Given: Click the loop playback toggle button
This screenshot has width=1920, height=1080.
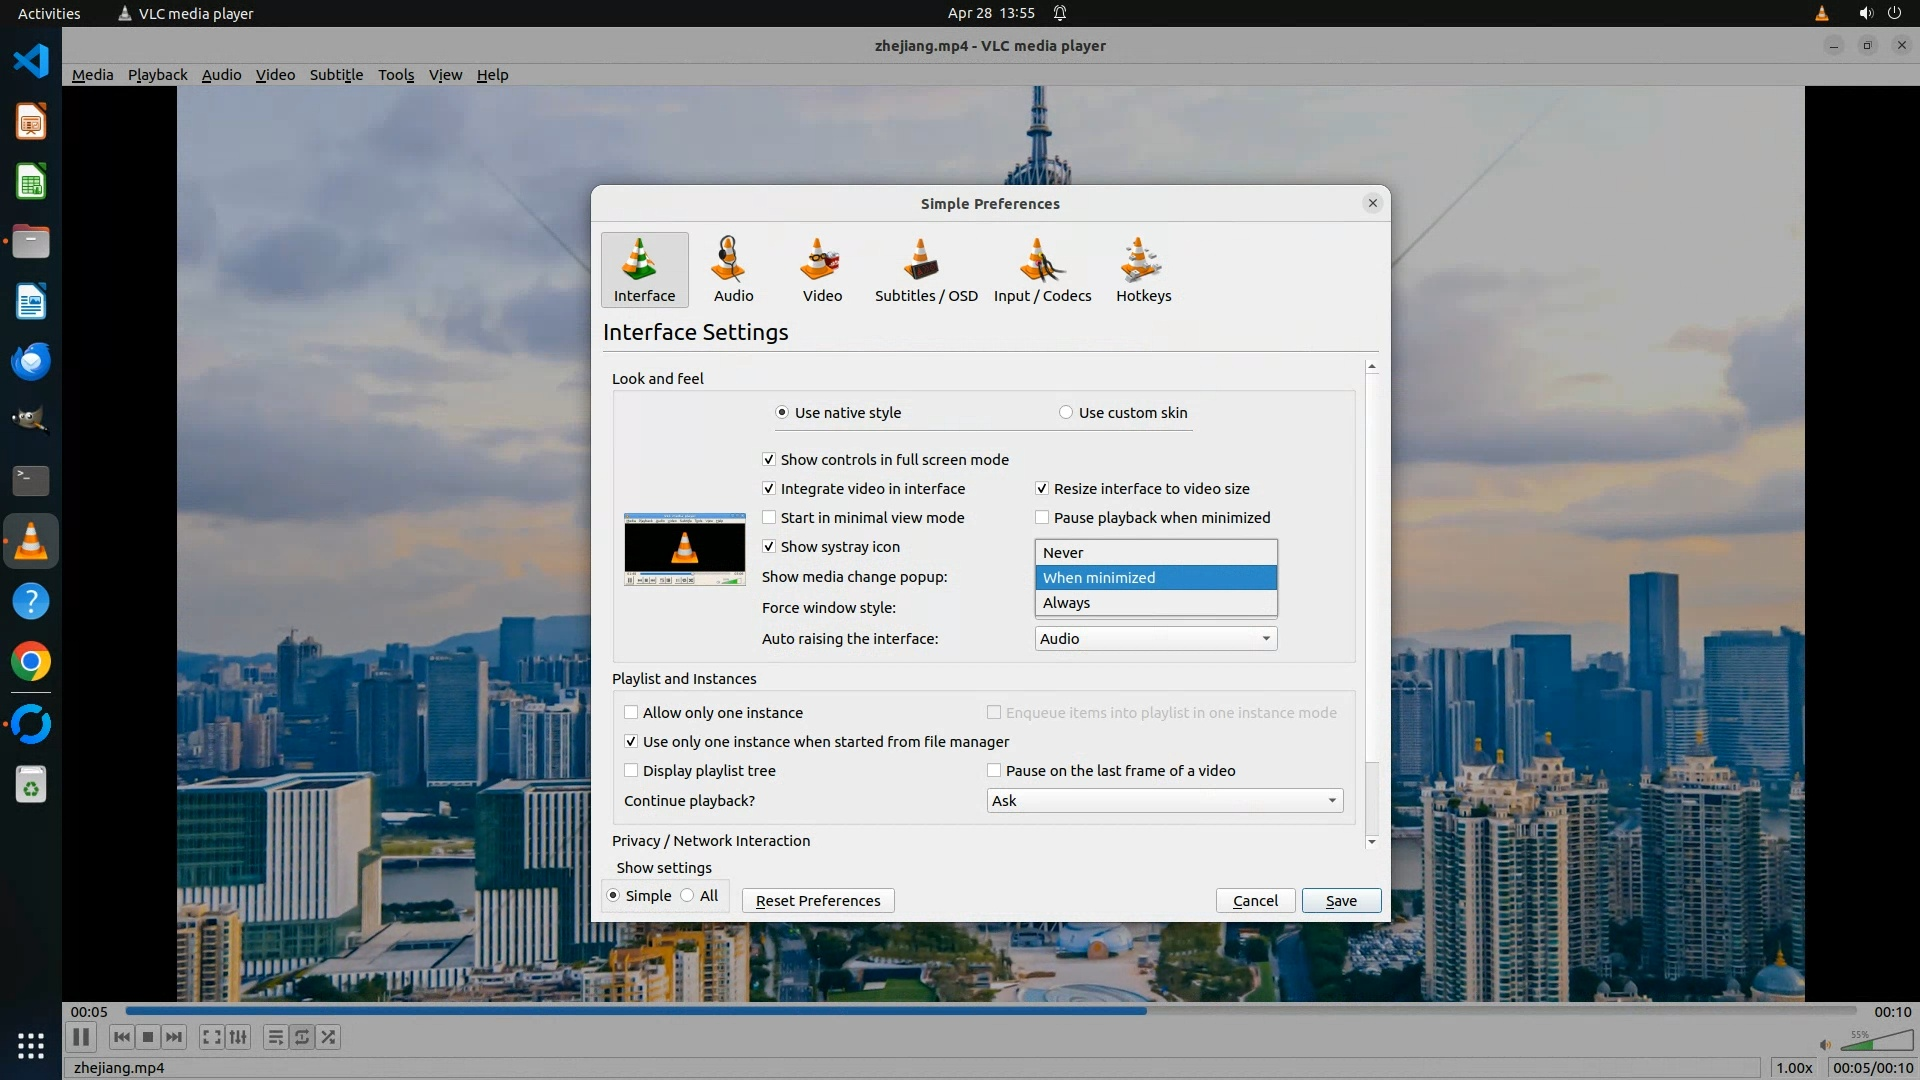Looking at the screenshot, I should tap(302, 1037).
